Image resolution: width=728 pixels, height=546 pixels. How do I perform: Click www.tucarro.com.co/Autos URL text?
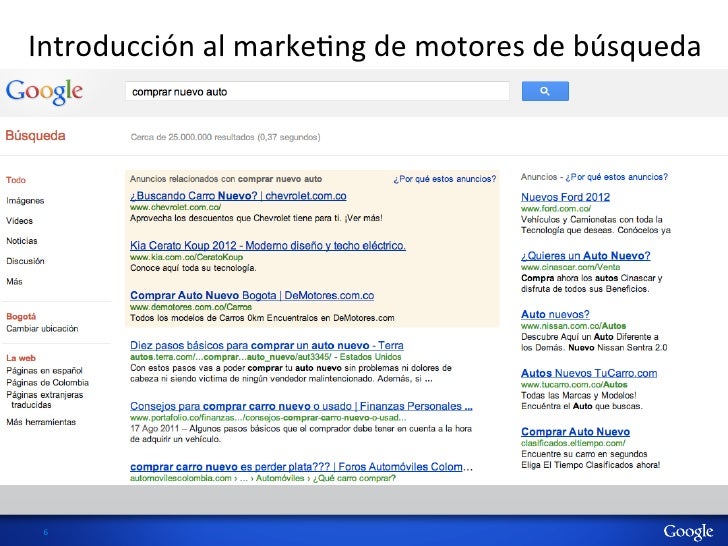574,384
